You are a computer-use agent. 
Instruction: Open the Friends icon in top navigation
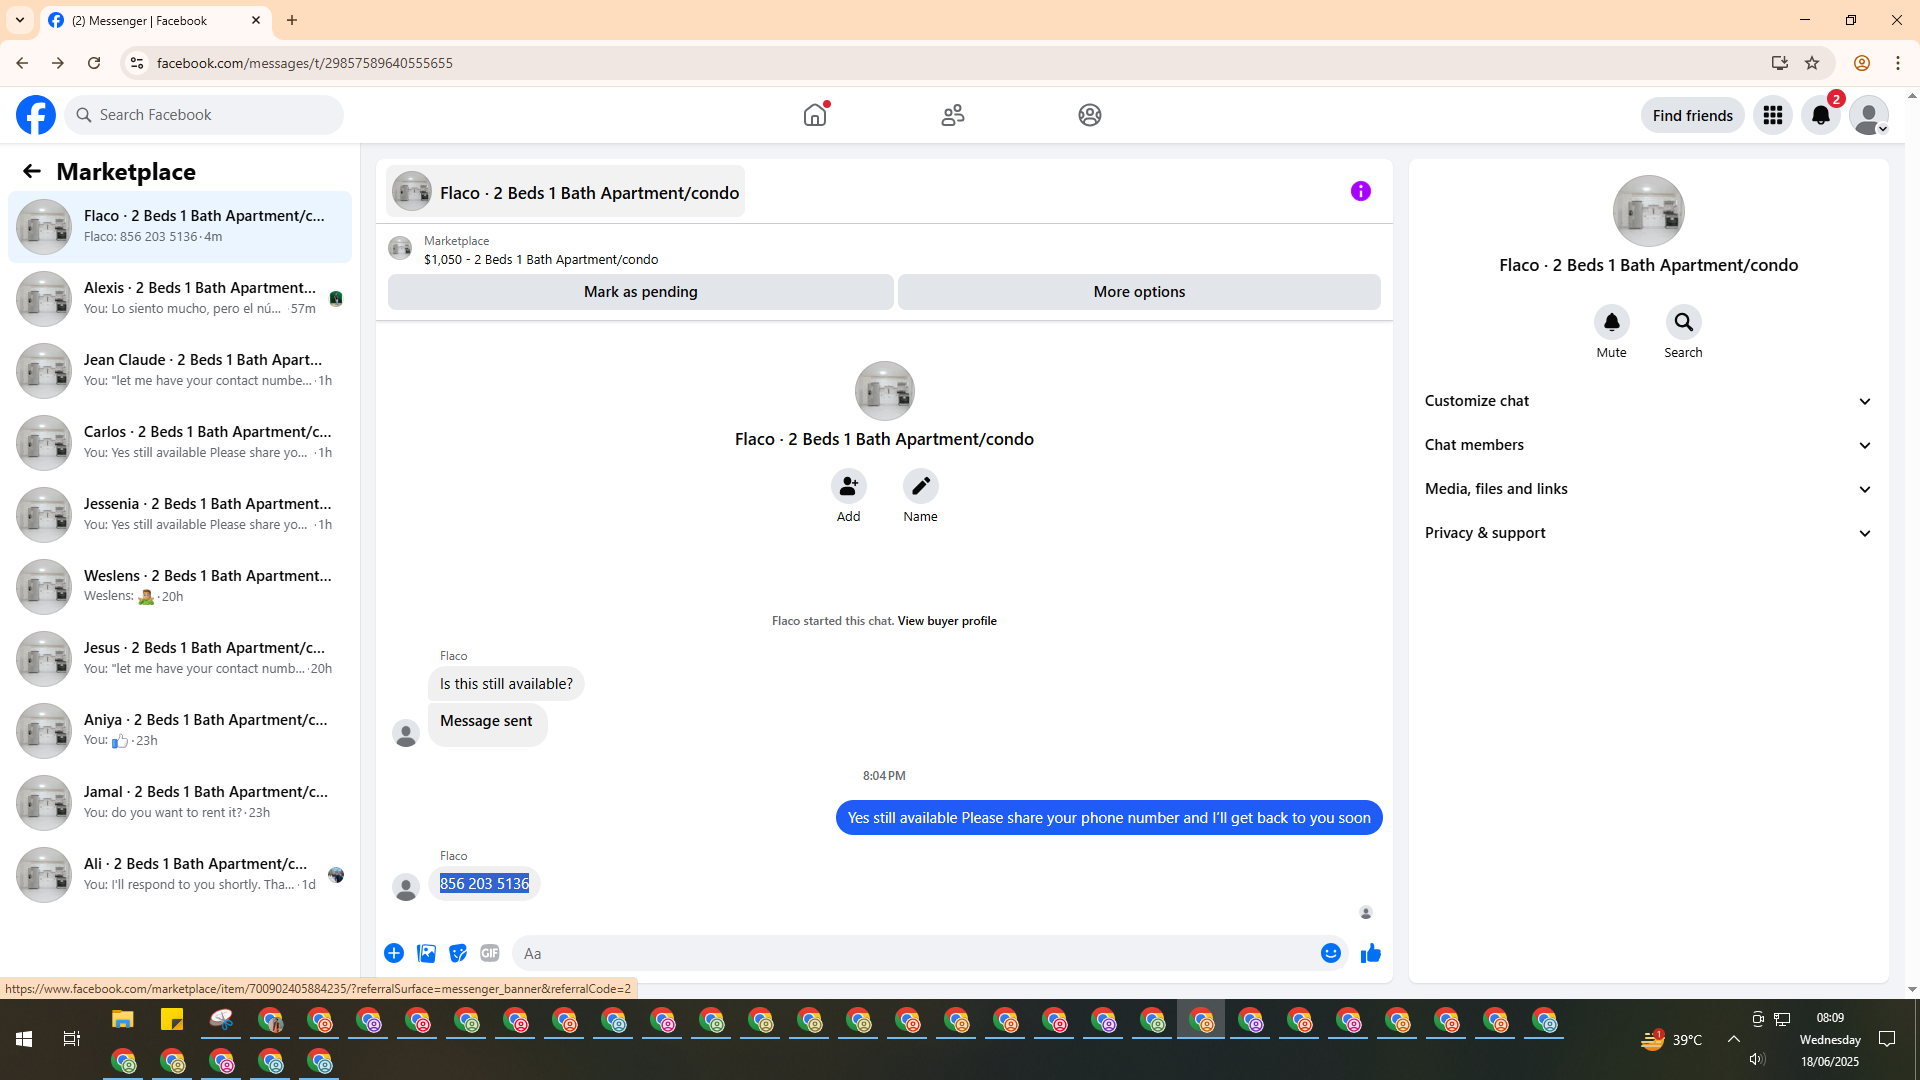953,115
